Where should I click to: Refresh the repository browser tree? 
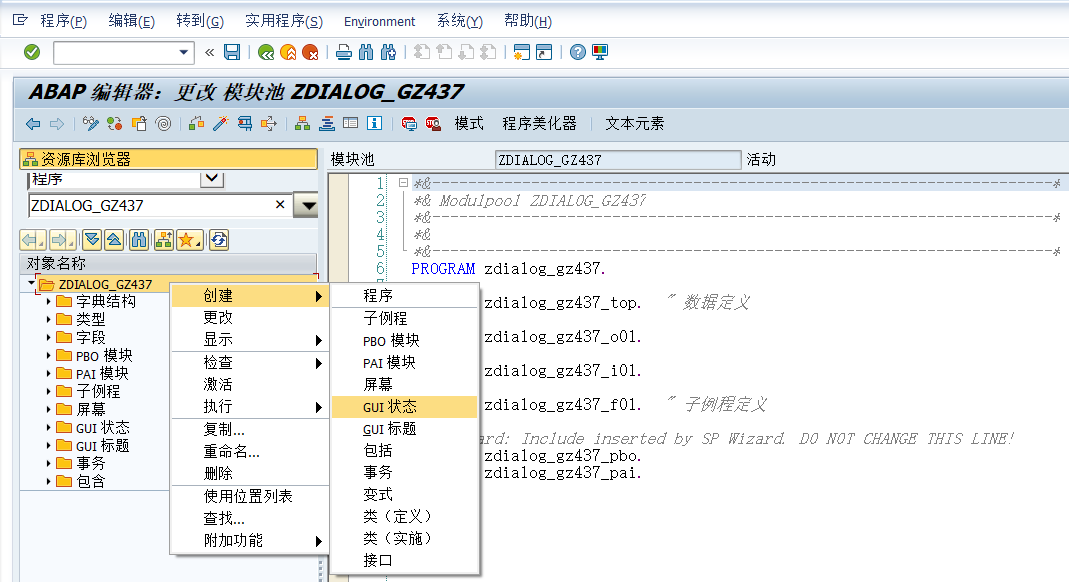coord(219,239)
